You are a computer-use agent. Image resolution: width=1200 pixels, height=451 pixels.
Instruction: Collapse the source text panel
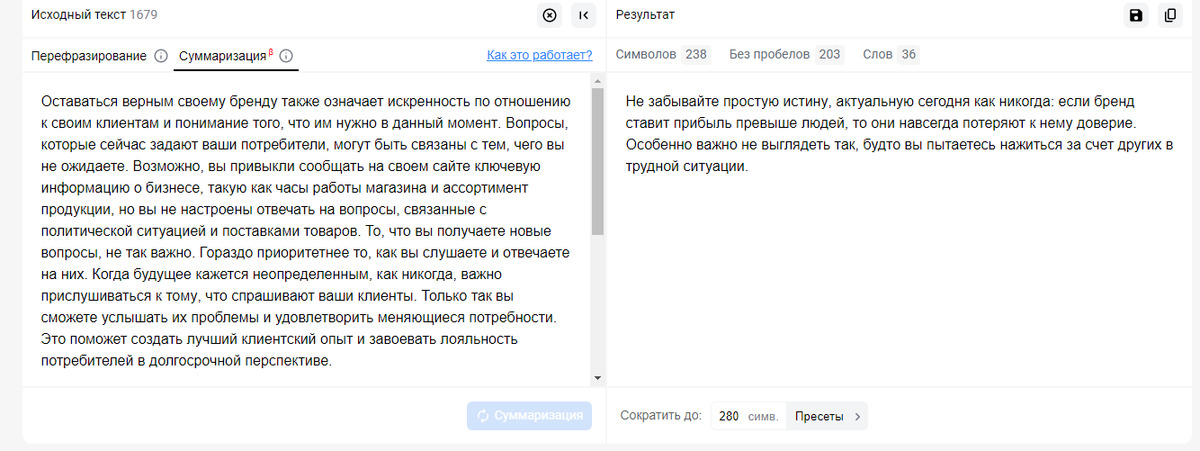[x=583, y=15]
